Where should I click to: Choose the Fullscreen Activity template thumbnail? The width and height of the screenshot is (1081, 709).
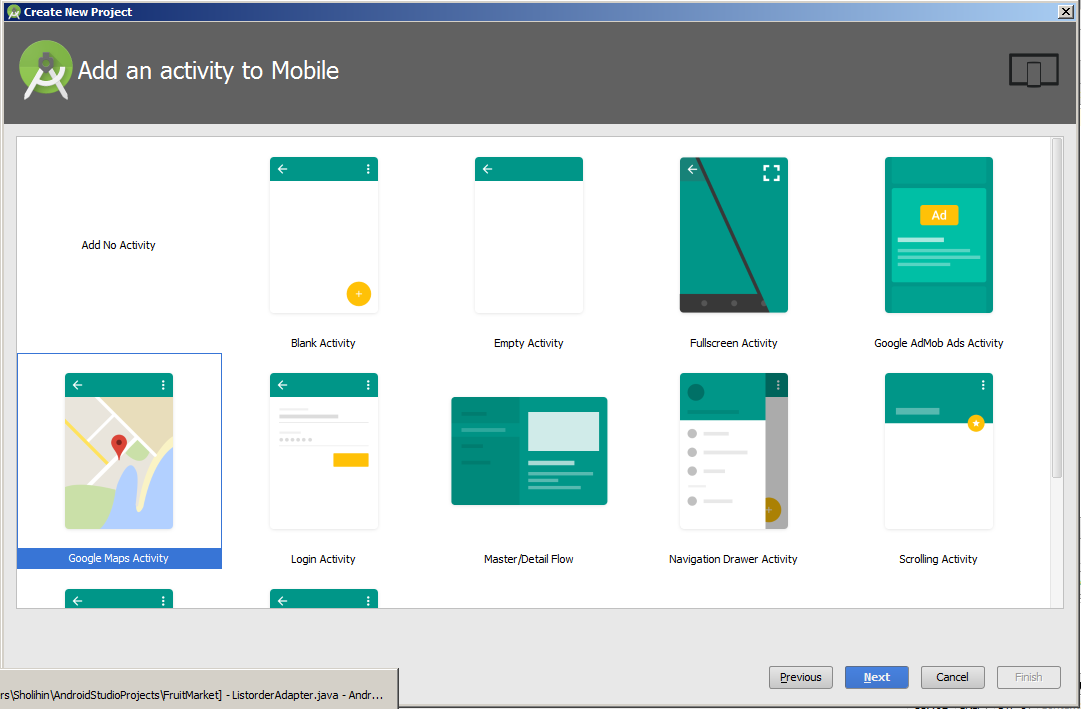pos(734,235)
